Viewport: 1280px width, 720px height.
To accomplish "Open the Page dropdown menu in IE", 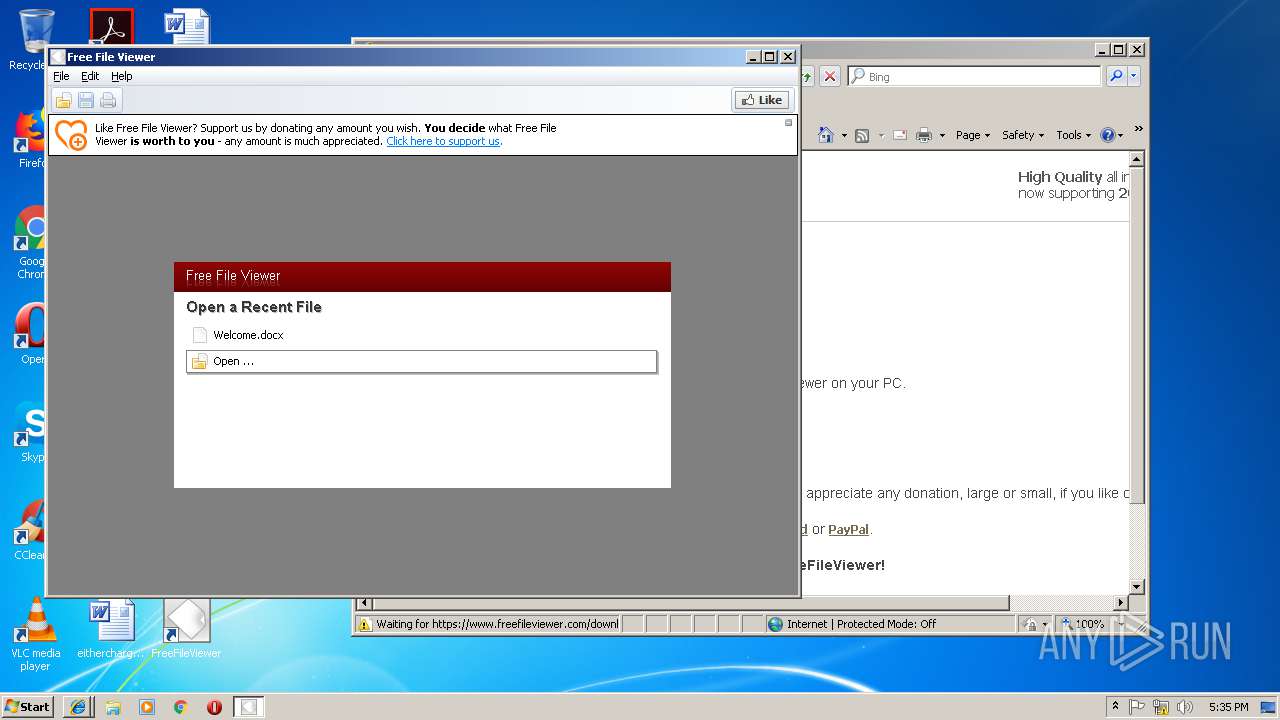I will [x=973, y=135].
